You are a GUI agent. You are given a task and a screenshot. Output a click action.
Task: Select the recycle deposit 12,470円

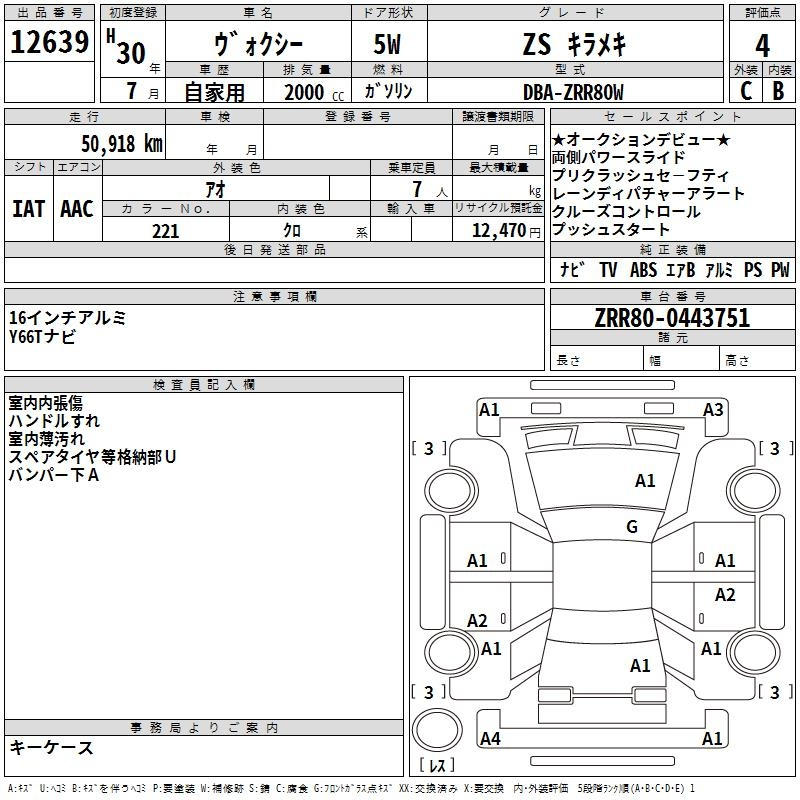[506, 231]
